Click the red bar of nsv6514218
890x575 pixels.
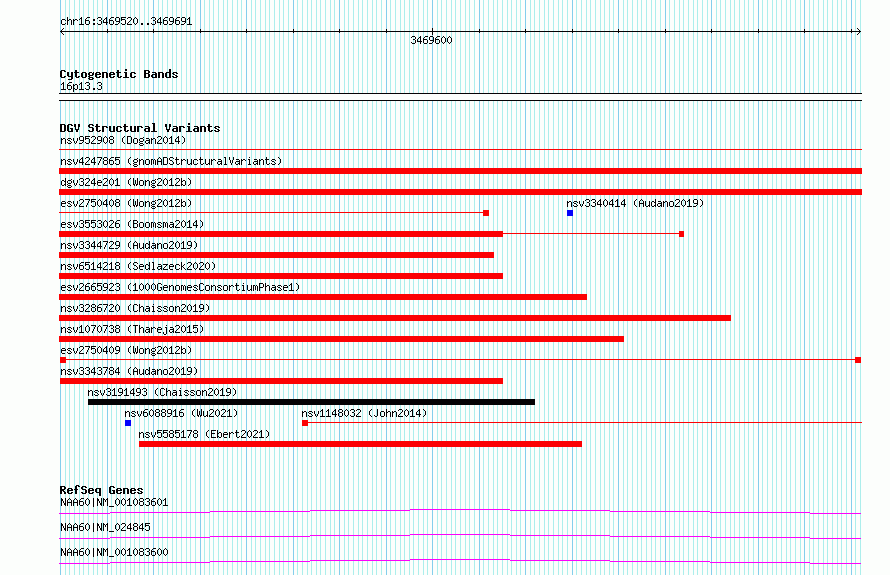point(281,276)
